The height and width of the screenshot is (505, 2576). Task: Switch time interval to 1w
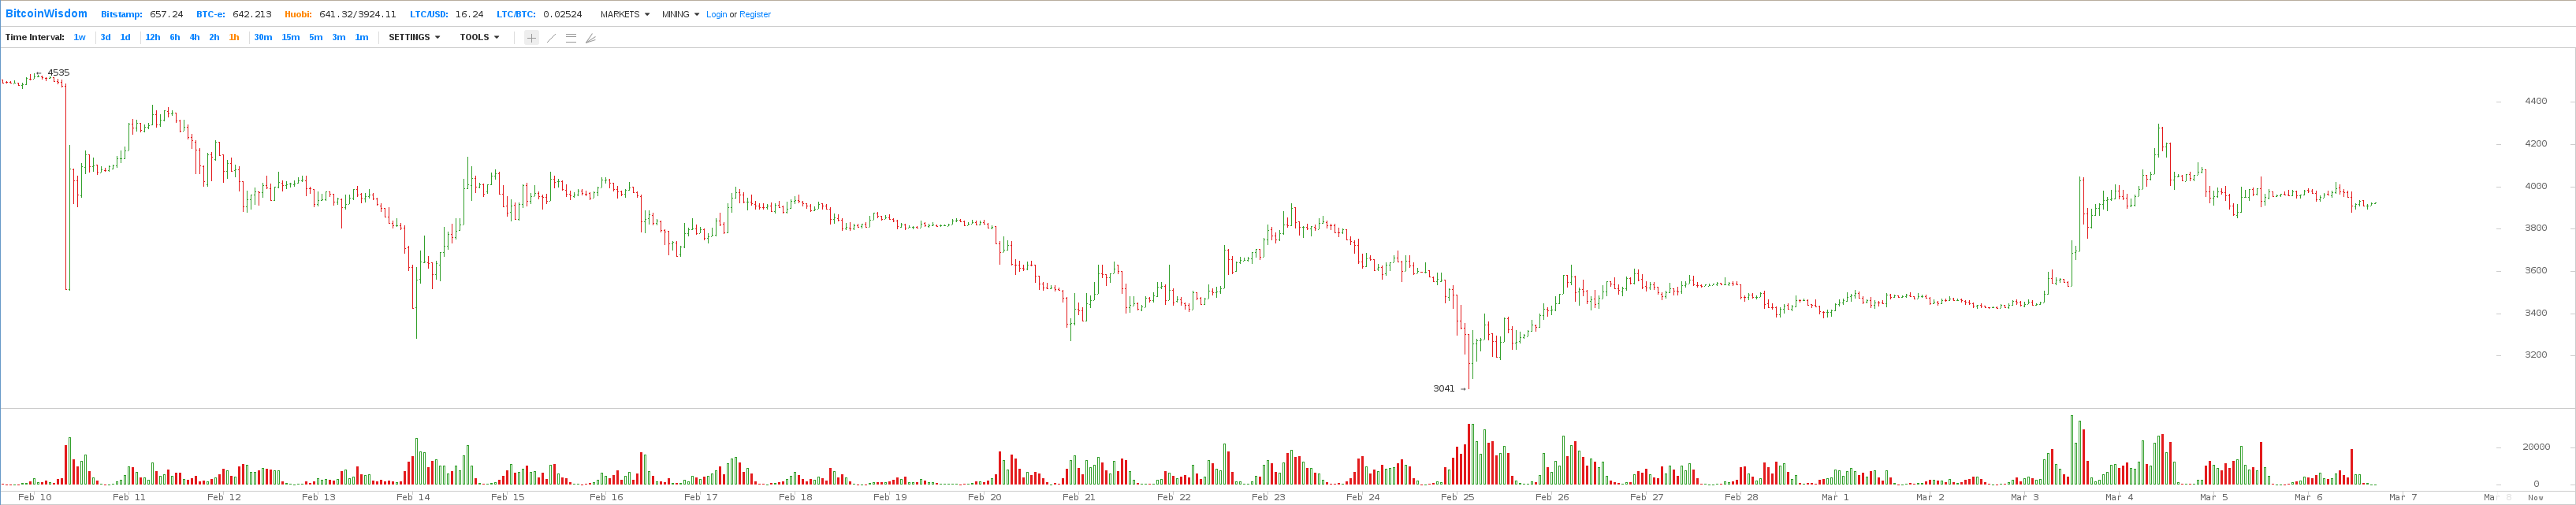tap(80, 38)
